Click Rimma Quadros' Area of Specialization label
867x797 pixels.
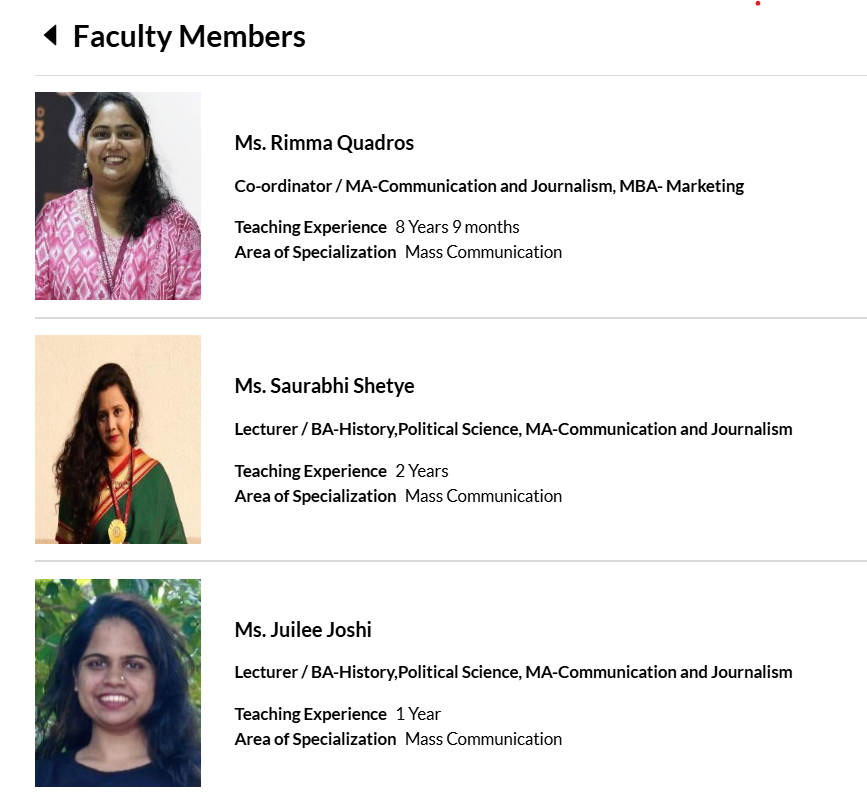pyautogui.click(x=315, y=252)
